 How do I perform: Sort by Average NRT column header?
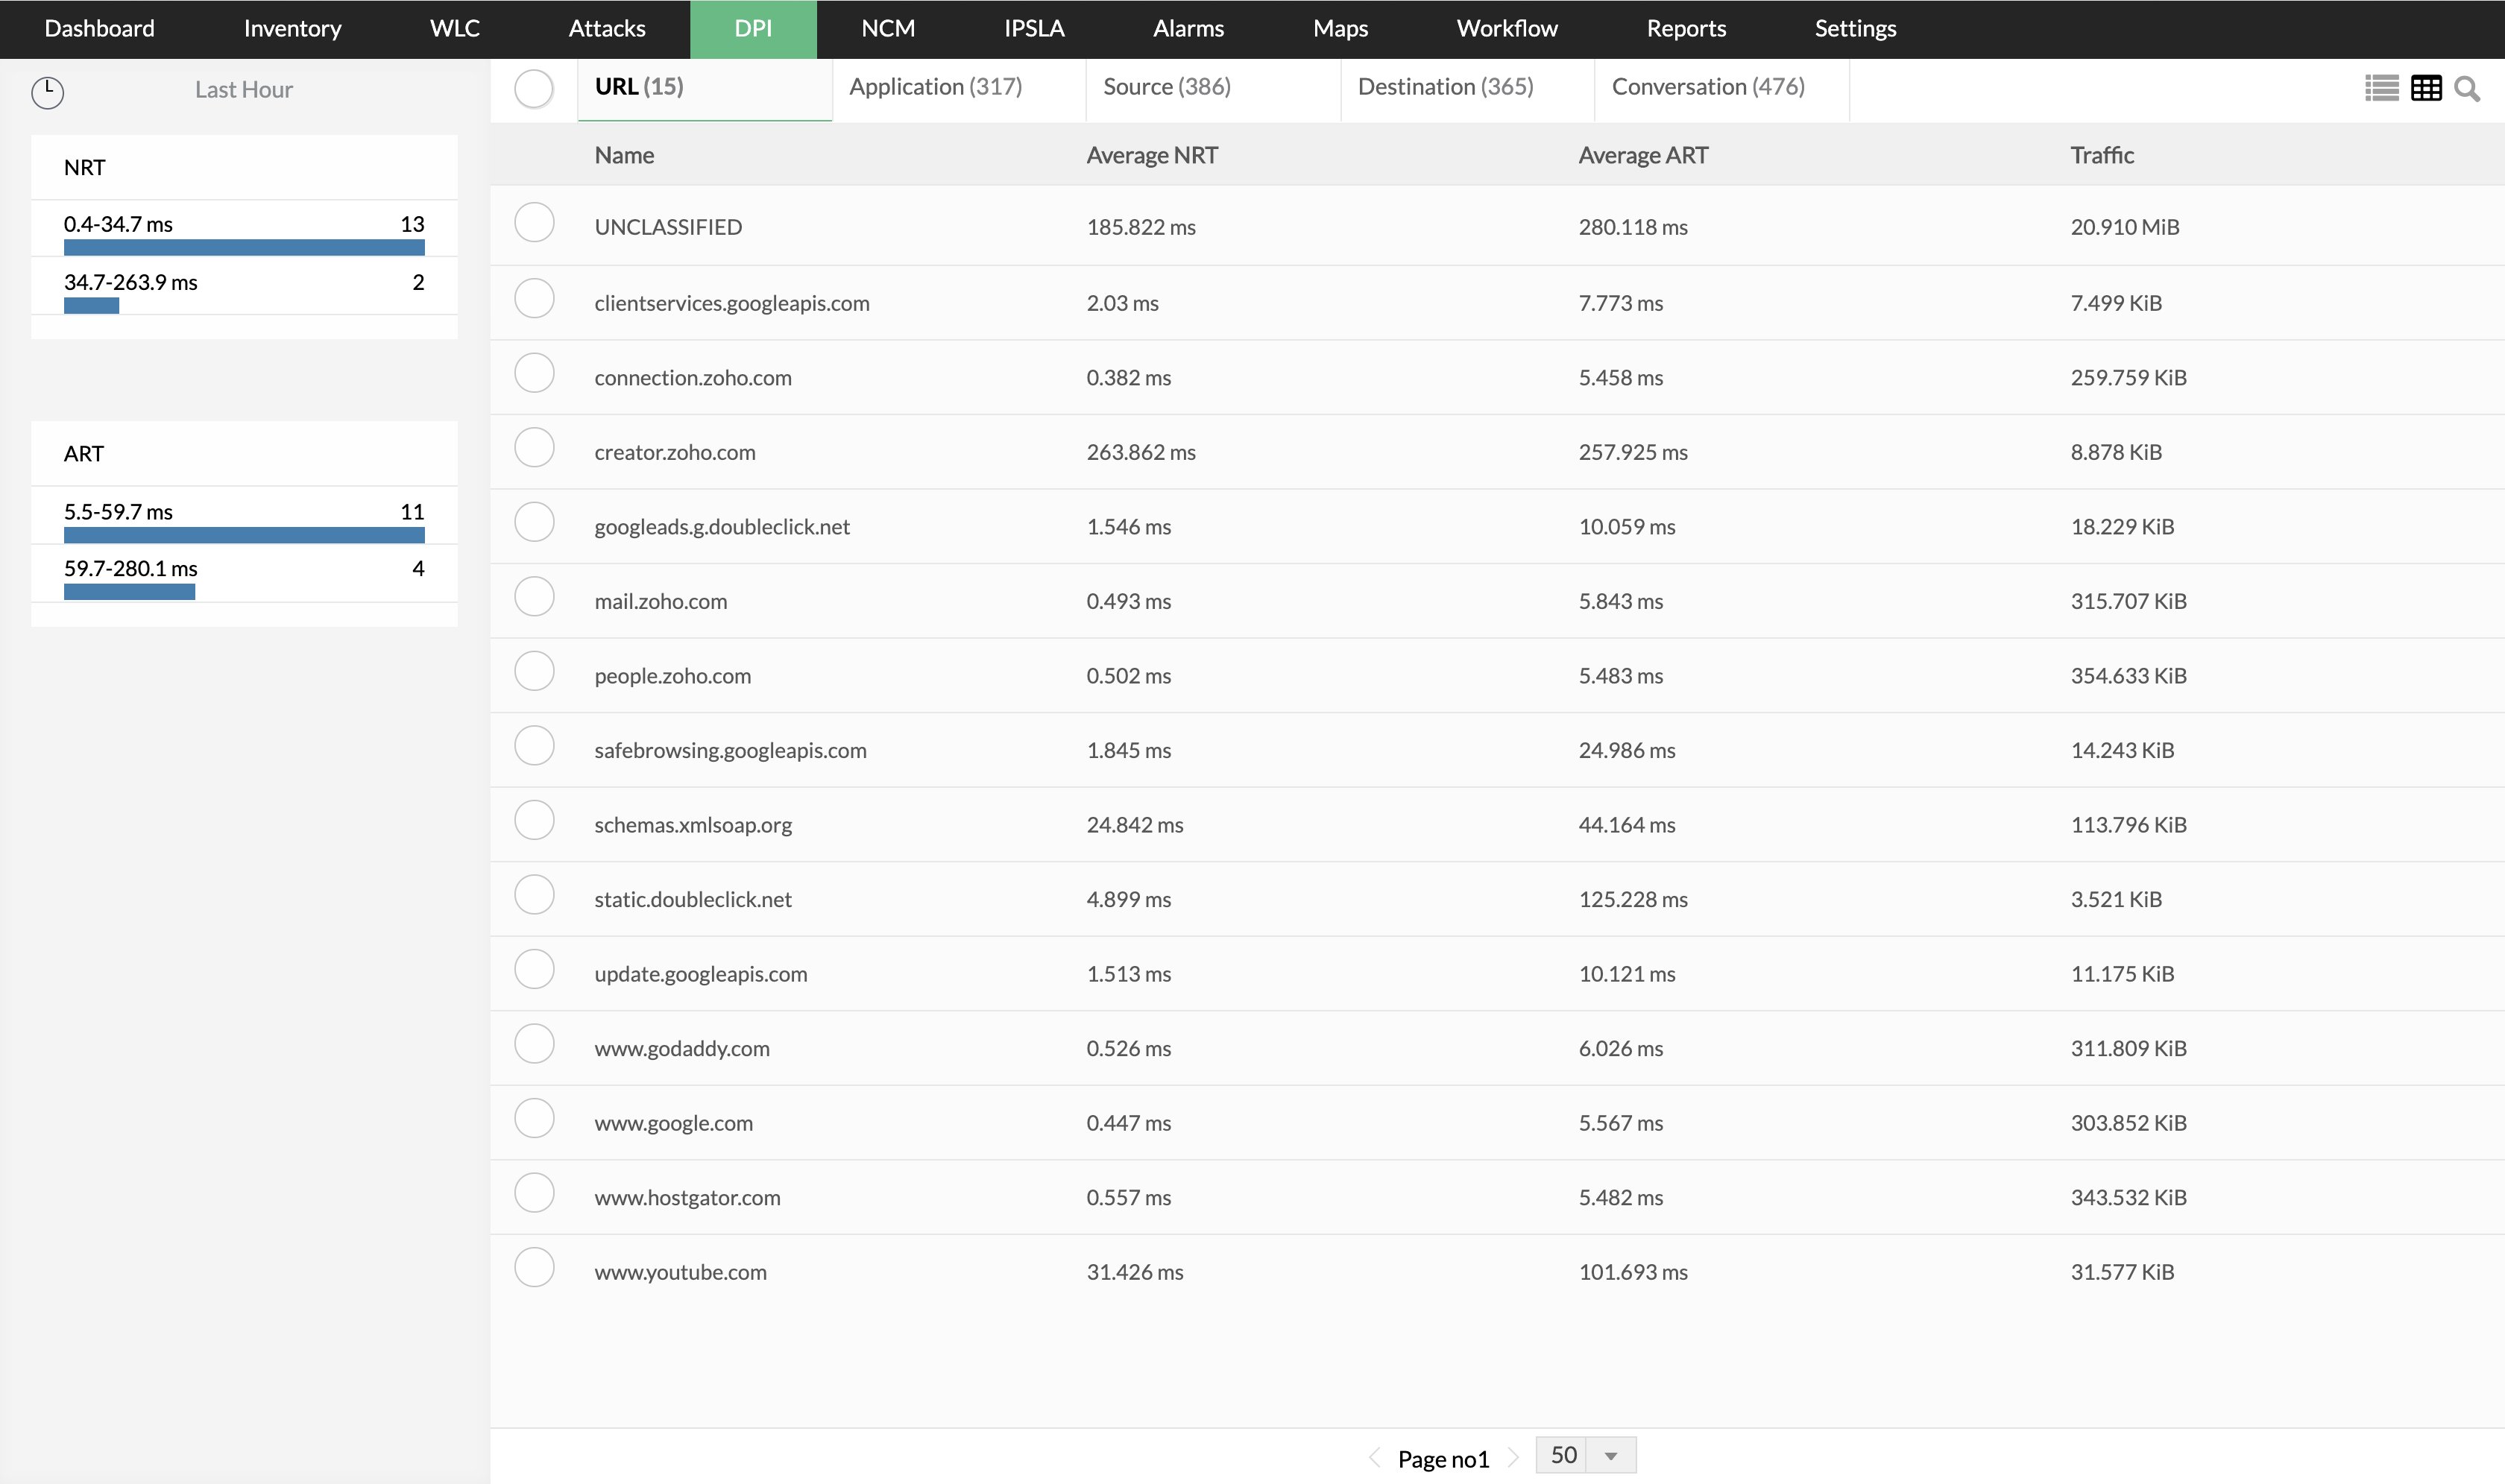point(1151,155)
